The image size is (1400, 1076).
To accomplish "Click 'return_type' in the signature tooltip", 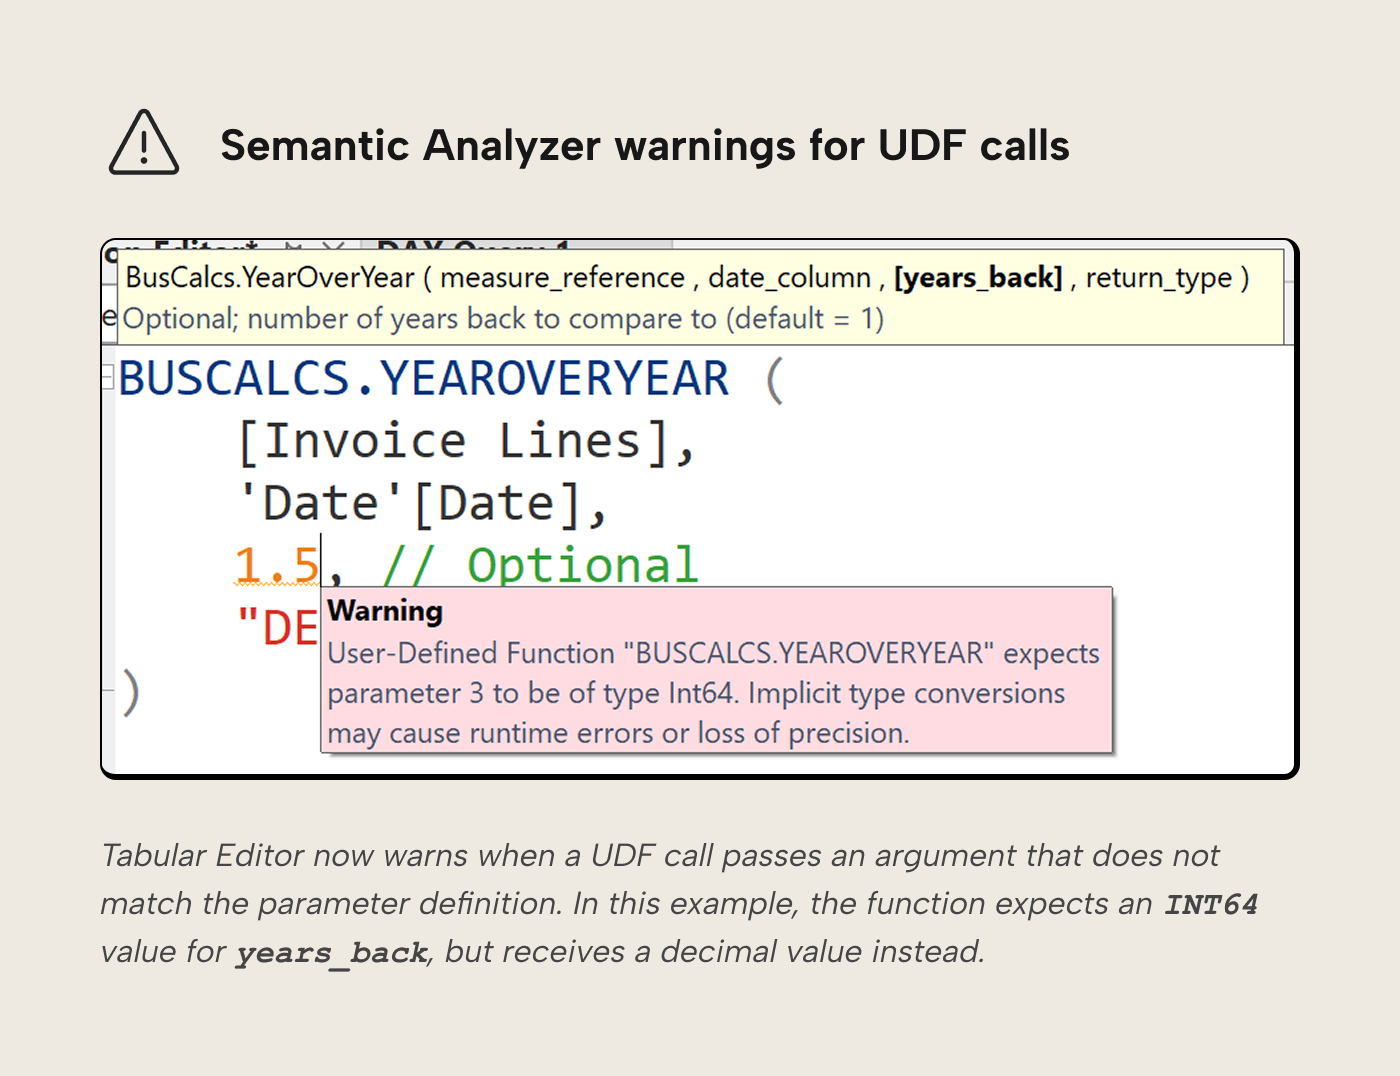I will point(1159,277).
